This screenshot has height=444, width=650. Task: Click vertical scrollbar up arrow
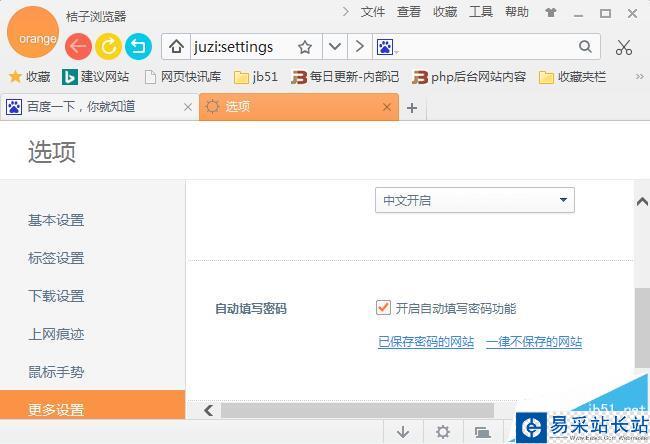pos(642,202)
